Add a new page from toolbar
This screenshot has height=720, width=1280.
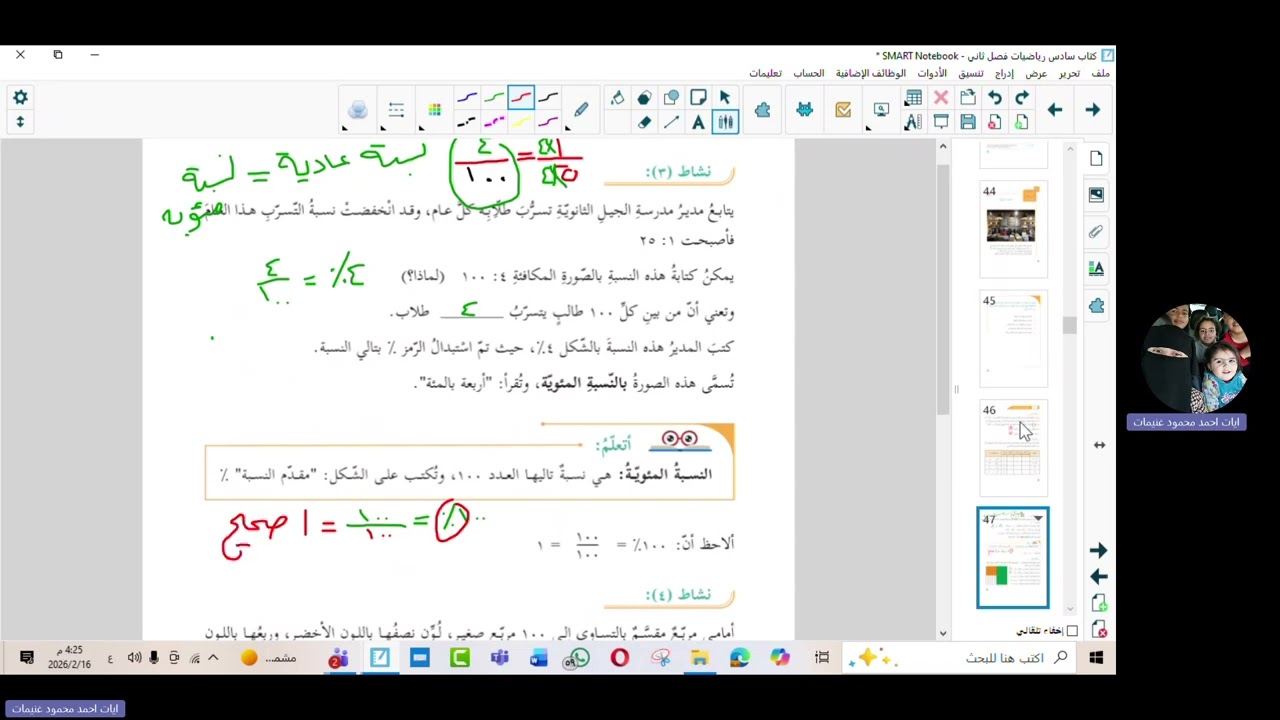(1022, 122)
